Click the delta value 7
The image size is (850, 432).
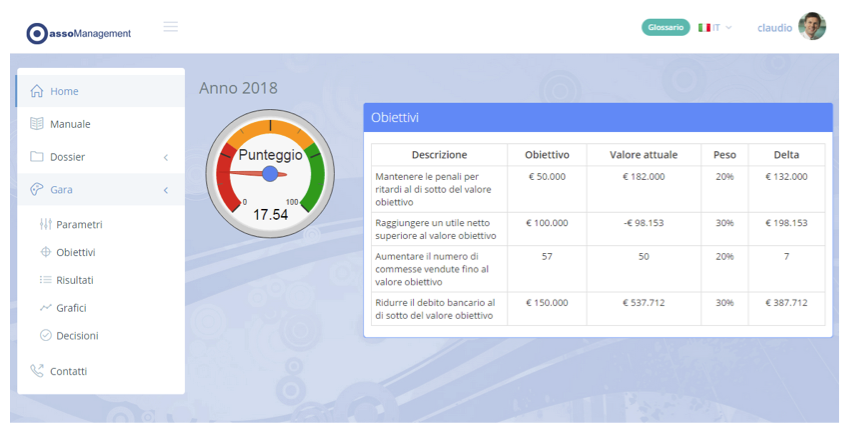(x=787, y=256)
